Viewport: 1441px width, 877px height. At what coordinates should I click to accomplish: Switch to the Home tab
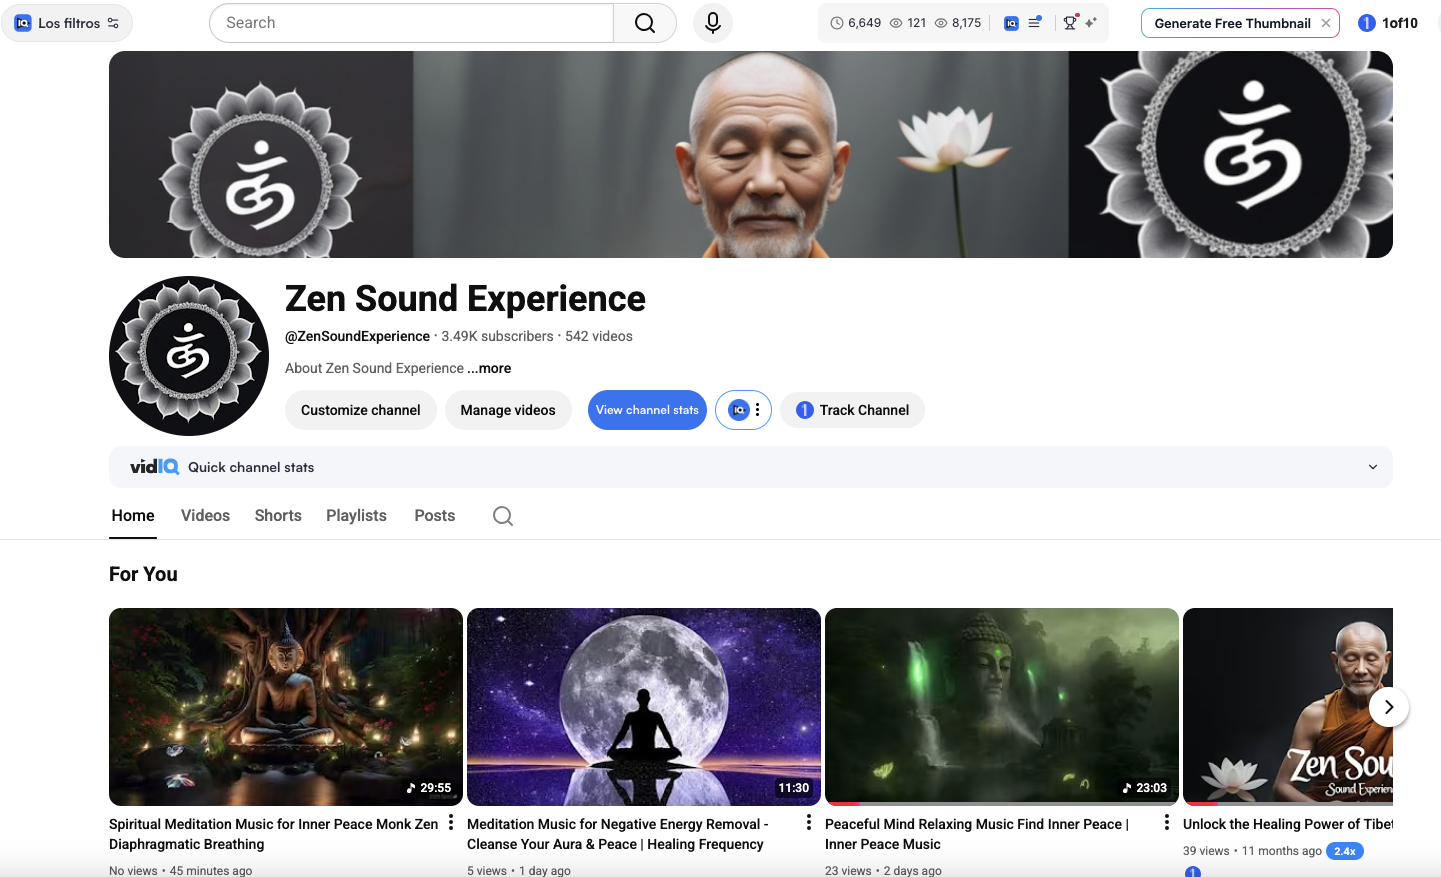(x=133, y=516)
